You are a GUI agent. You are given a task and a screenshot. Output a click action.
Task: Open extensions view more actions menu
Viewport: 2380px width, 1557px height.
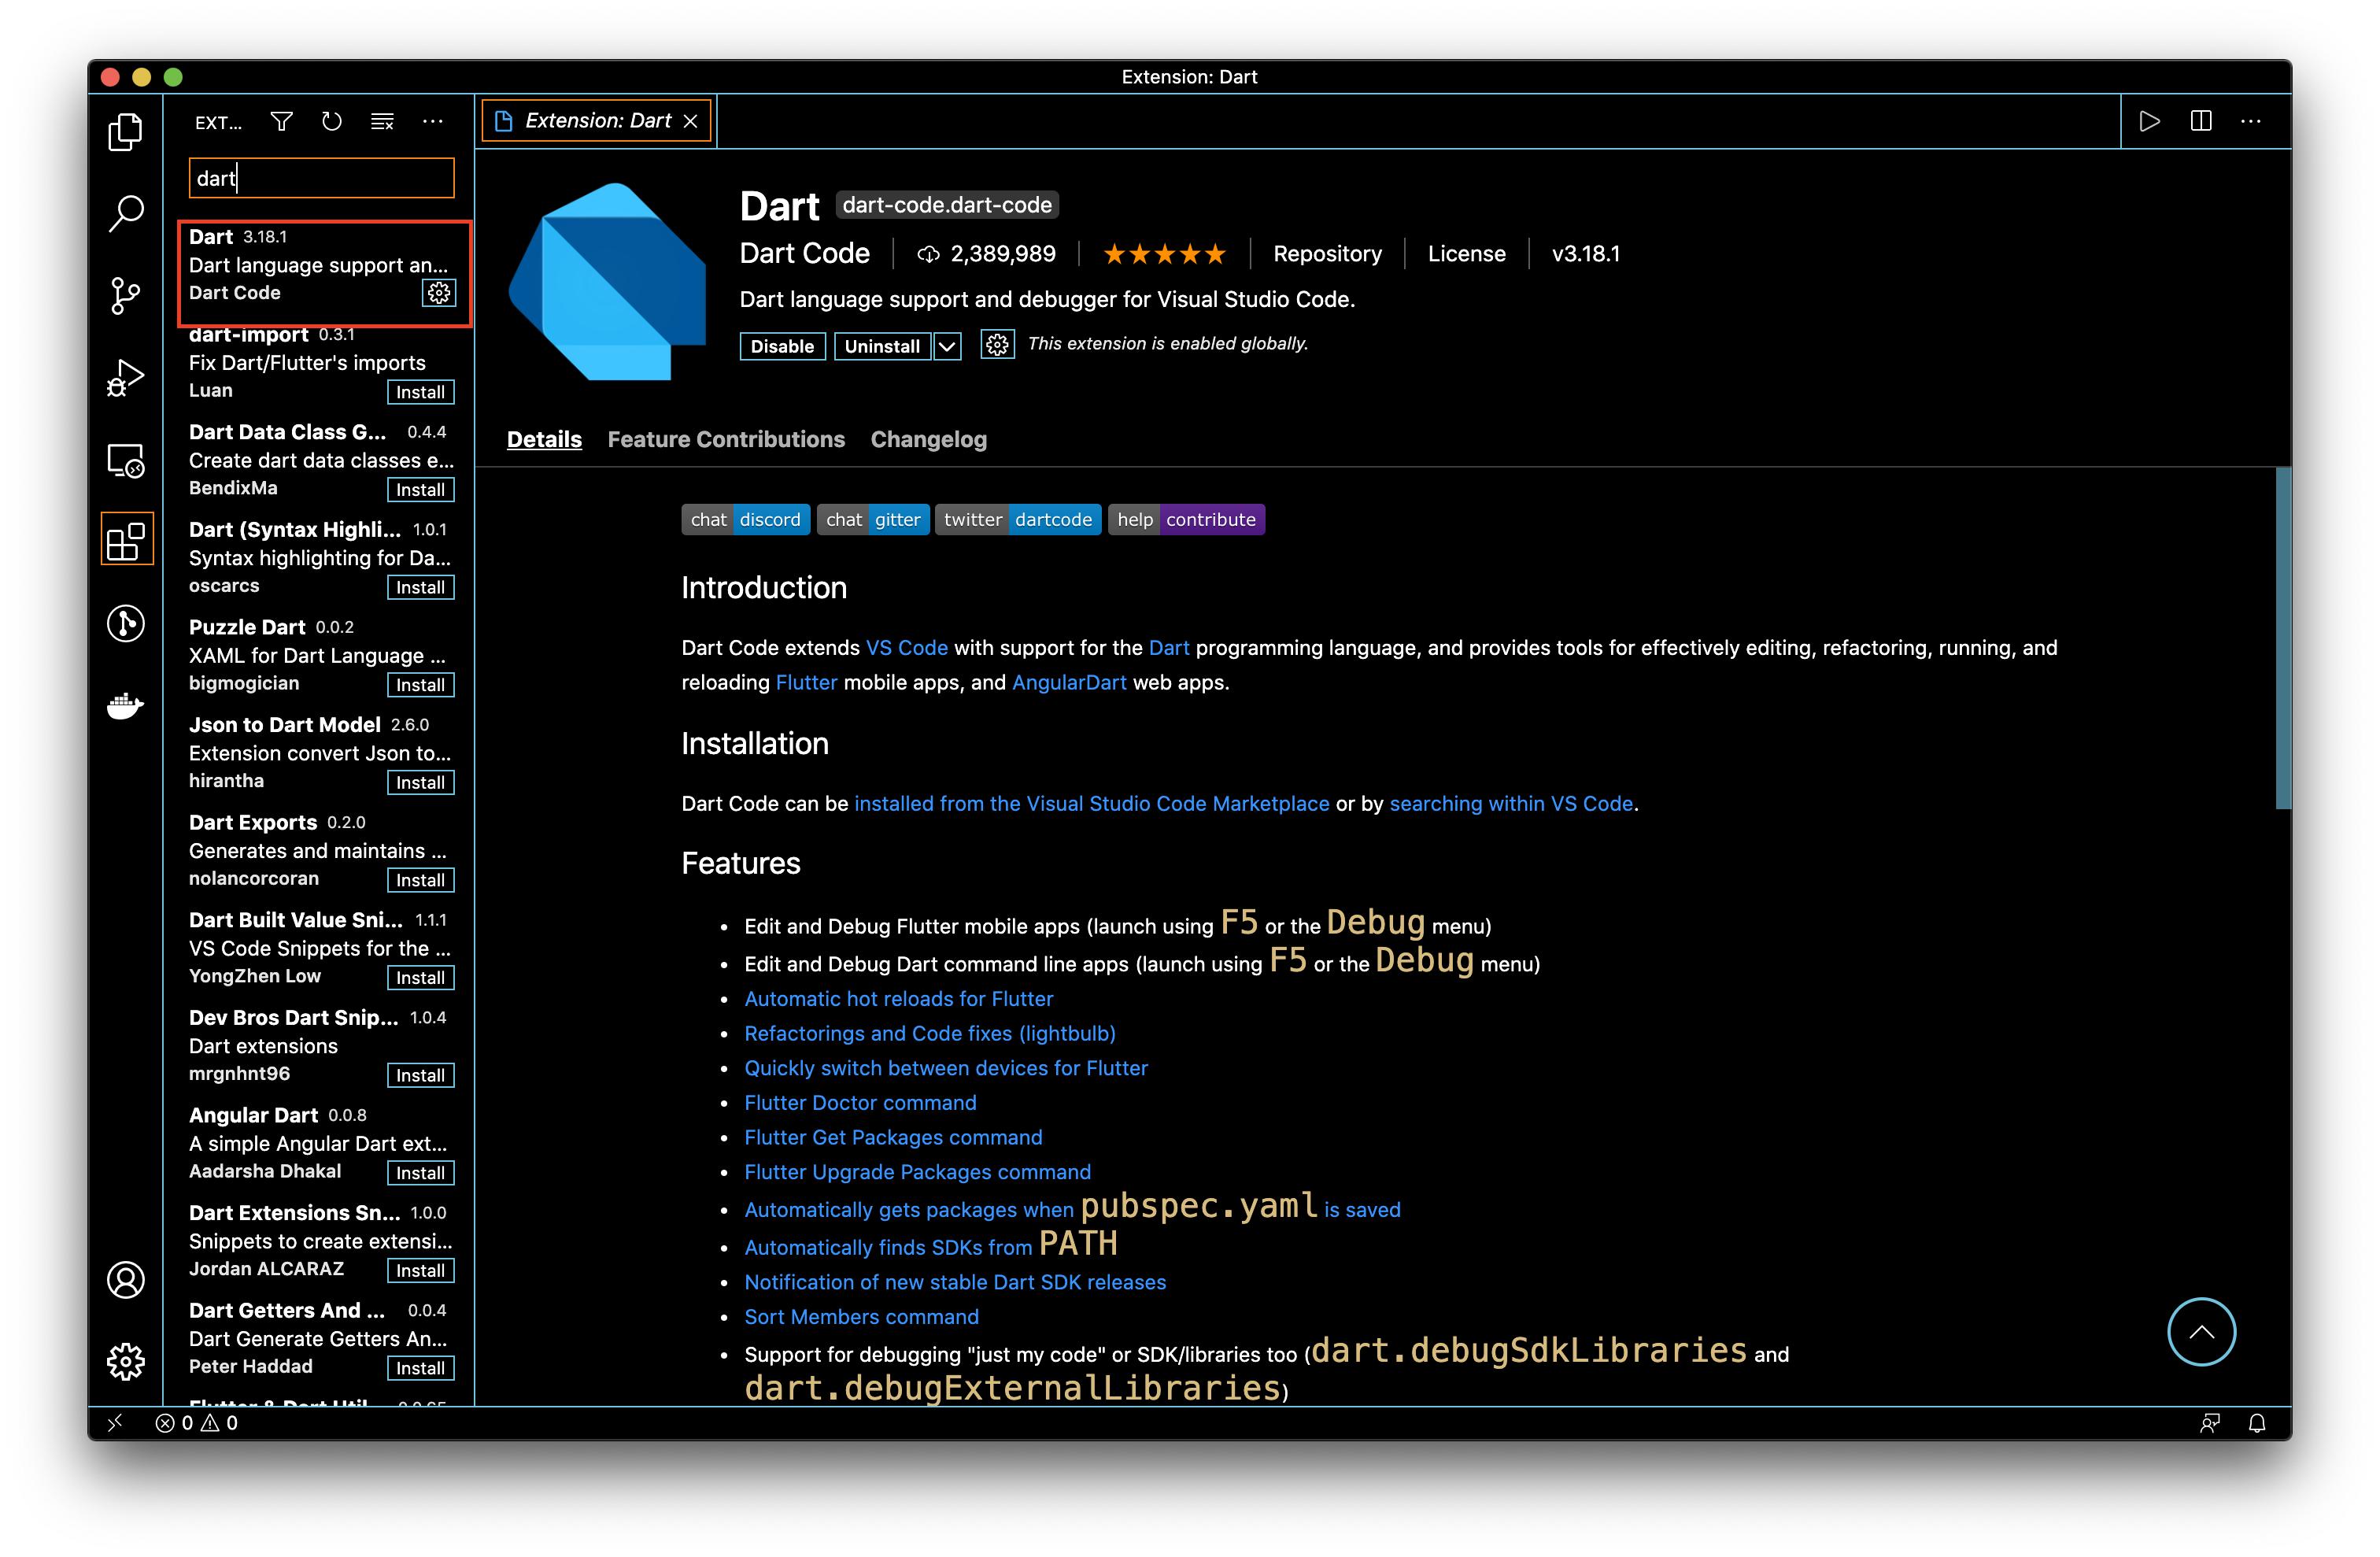click(x=433, y=122)
